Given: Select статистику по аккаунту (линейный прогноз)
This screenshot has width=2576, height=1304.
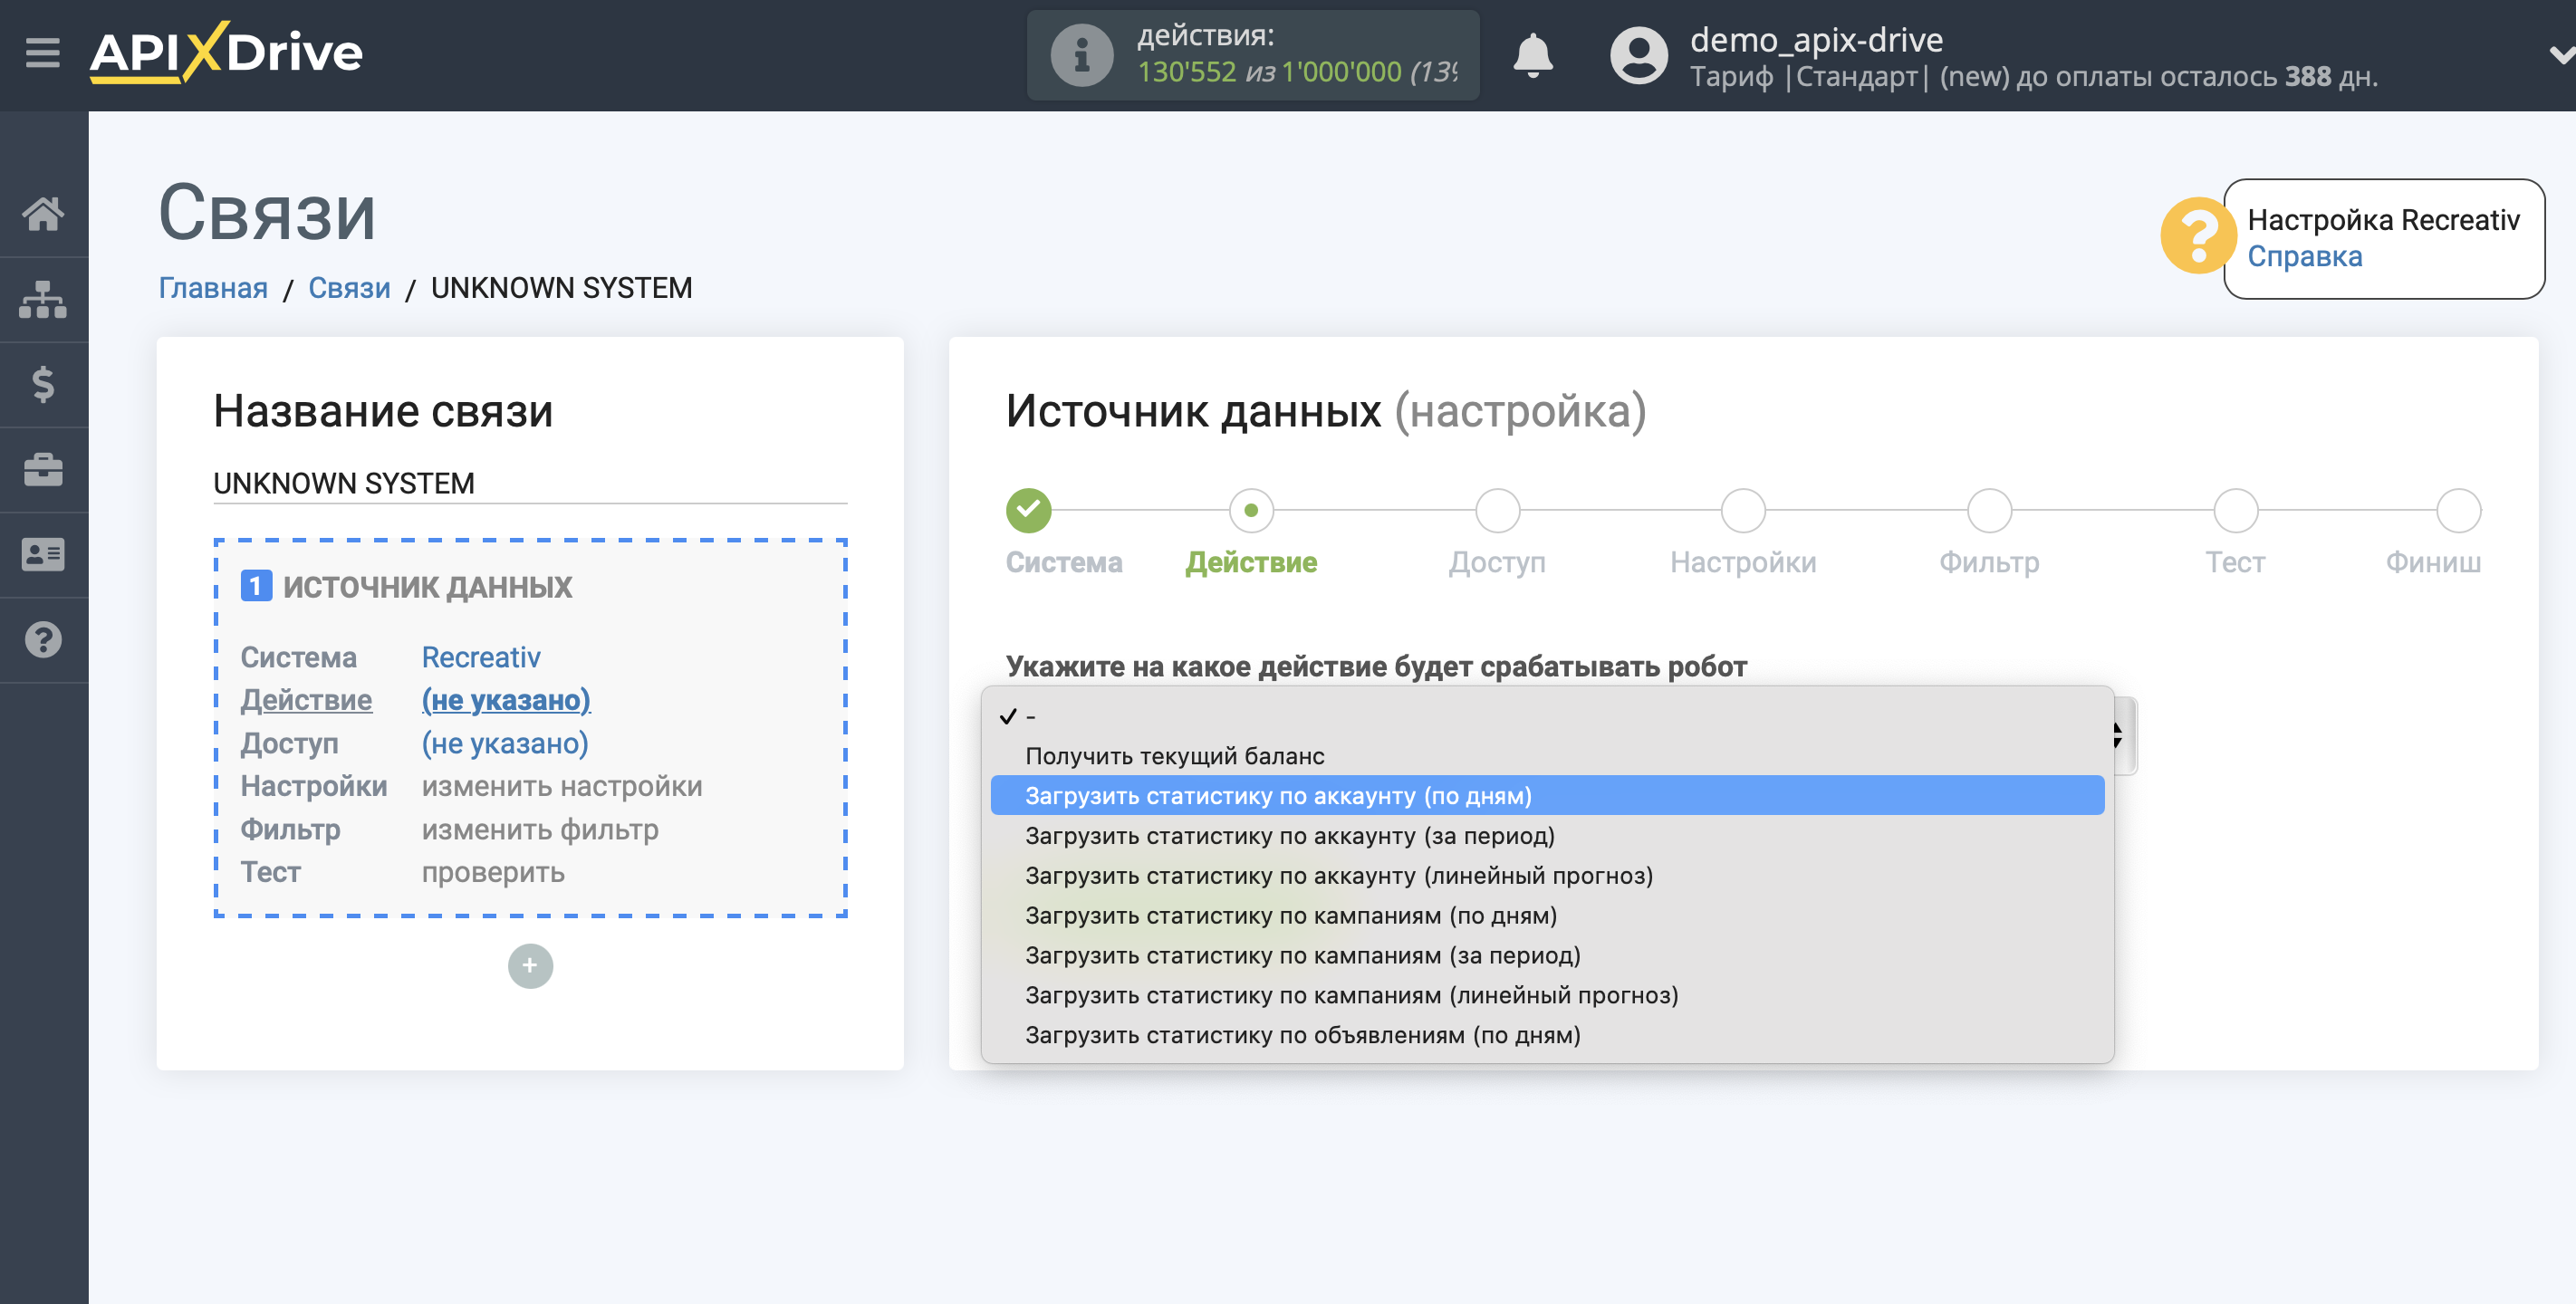Looking at the screenshot, I should tap(1547, 876).
